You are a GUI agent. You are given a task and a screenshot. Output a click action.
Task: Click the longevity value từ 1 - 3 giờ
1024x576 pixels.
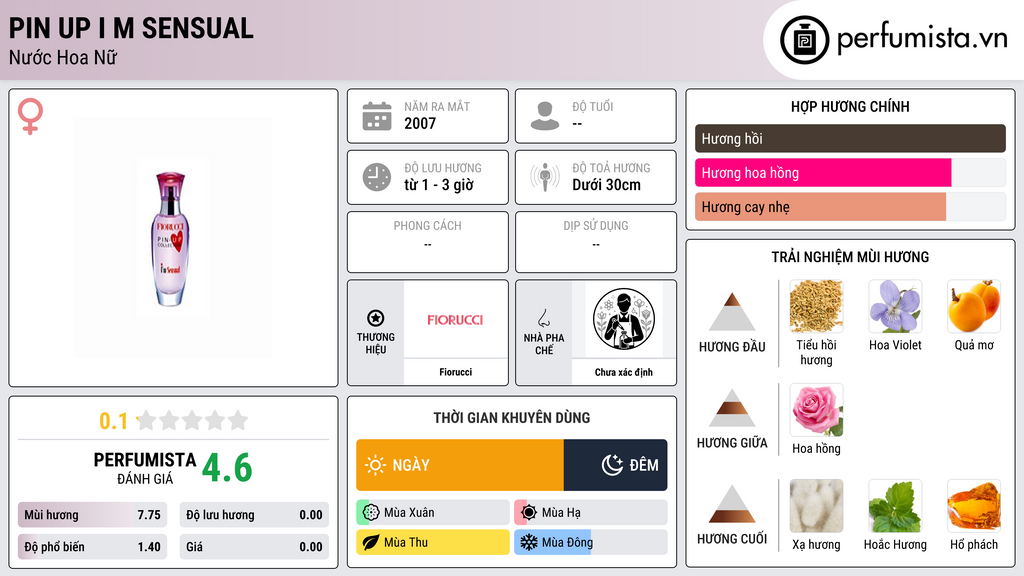click(439, 185)
